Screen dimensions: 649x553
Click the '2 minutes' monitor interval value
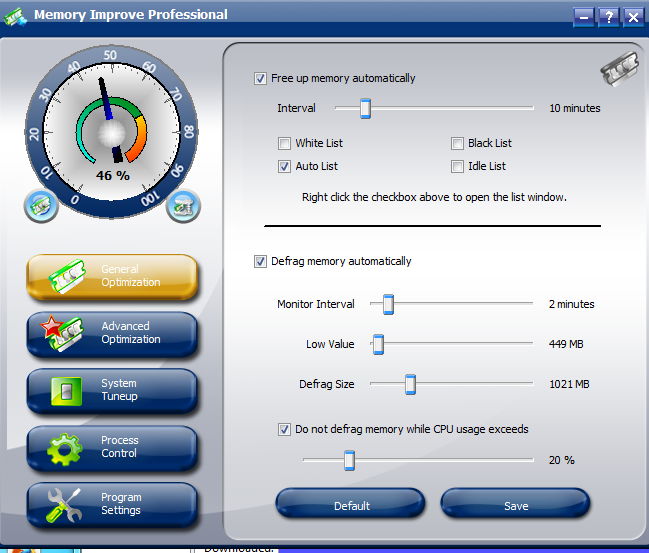tap(572, 304)
